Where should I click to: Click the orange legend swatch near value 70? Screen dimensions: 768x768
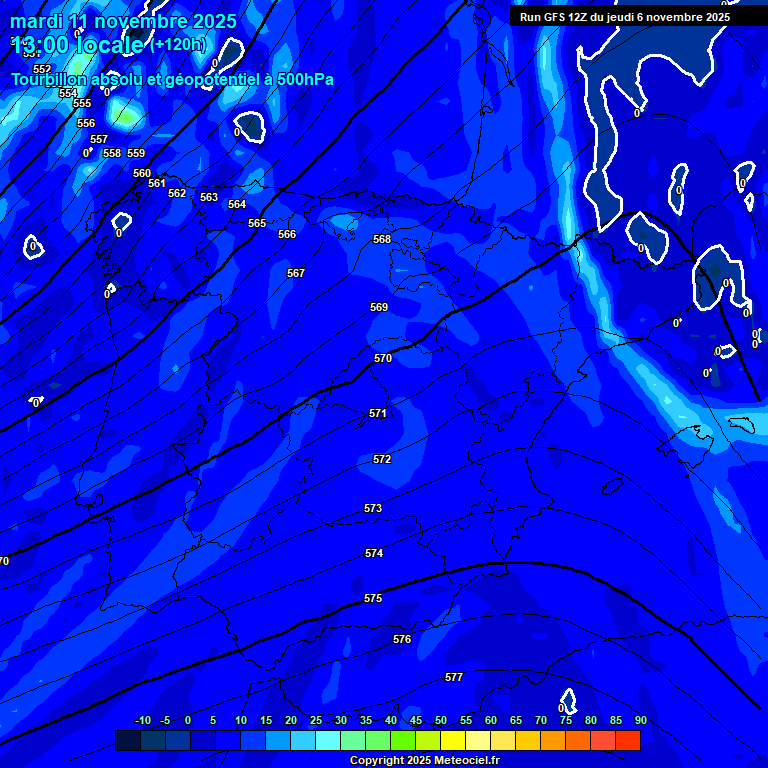click(528, 740)
